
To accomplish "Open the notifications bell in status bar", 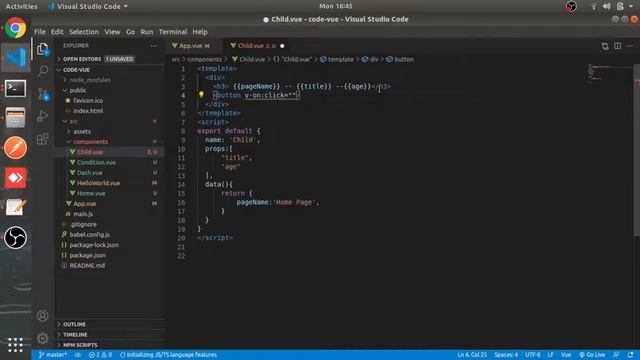I will (631, 355).
